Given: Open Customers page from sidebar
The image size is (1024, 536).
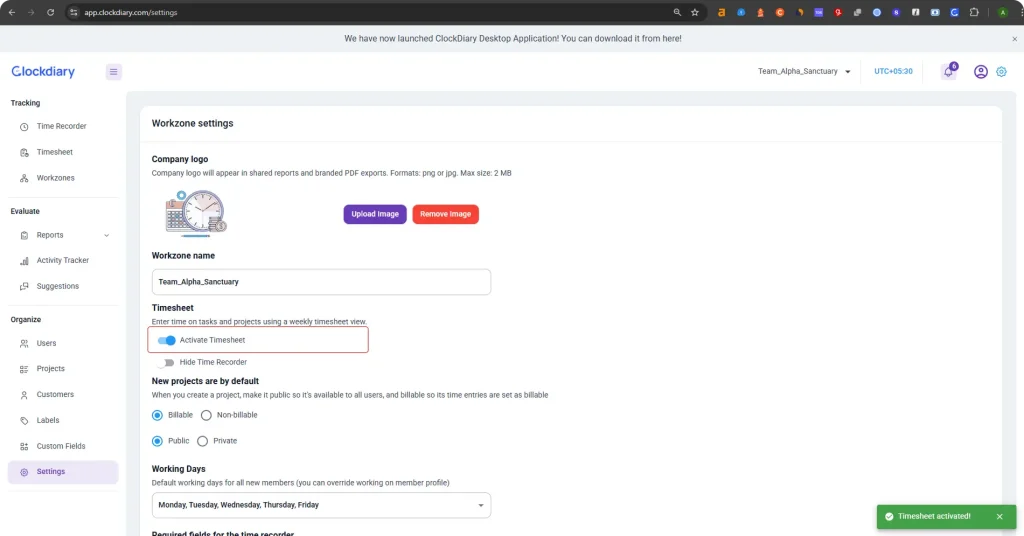Looking at the screenshot, I should (x=55, y=394).
